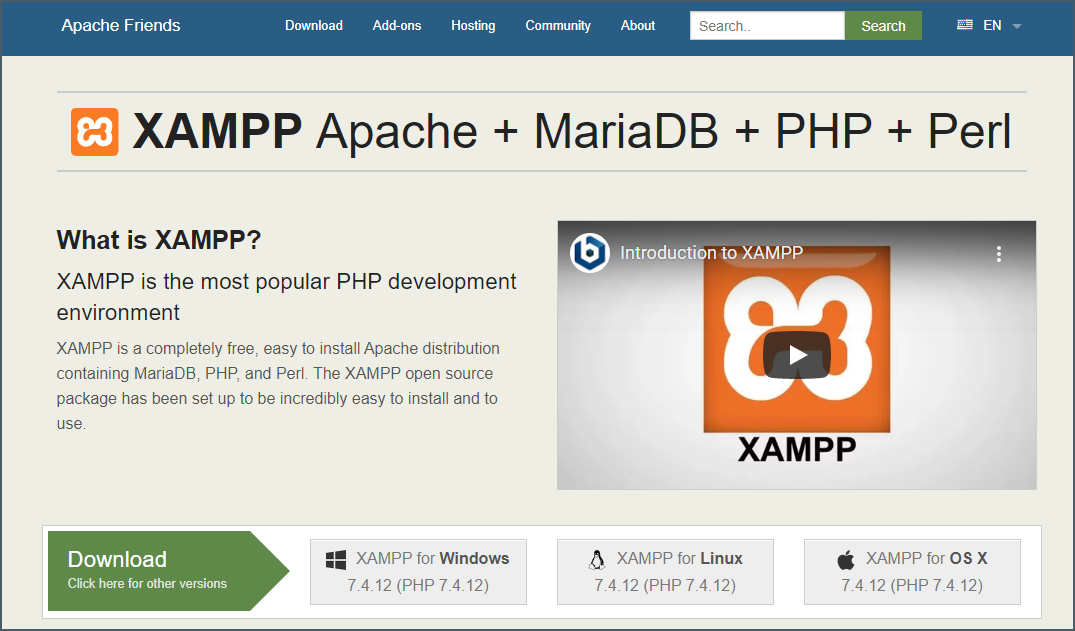
Task: Focus the Search input field
Action: (x=767, y=25)
